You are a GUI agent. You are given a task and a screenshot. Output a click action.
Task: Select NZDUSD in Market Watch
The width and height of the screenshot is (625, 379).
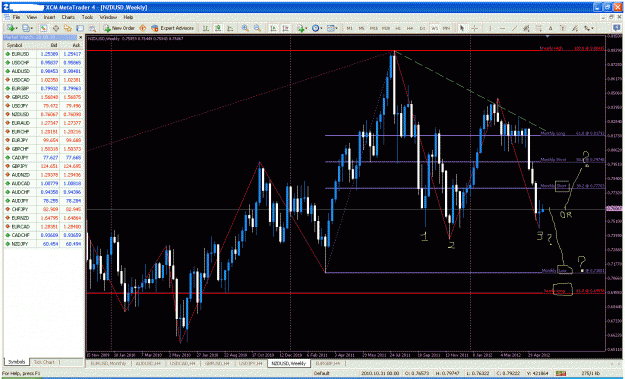click(43, 114)
